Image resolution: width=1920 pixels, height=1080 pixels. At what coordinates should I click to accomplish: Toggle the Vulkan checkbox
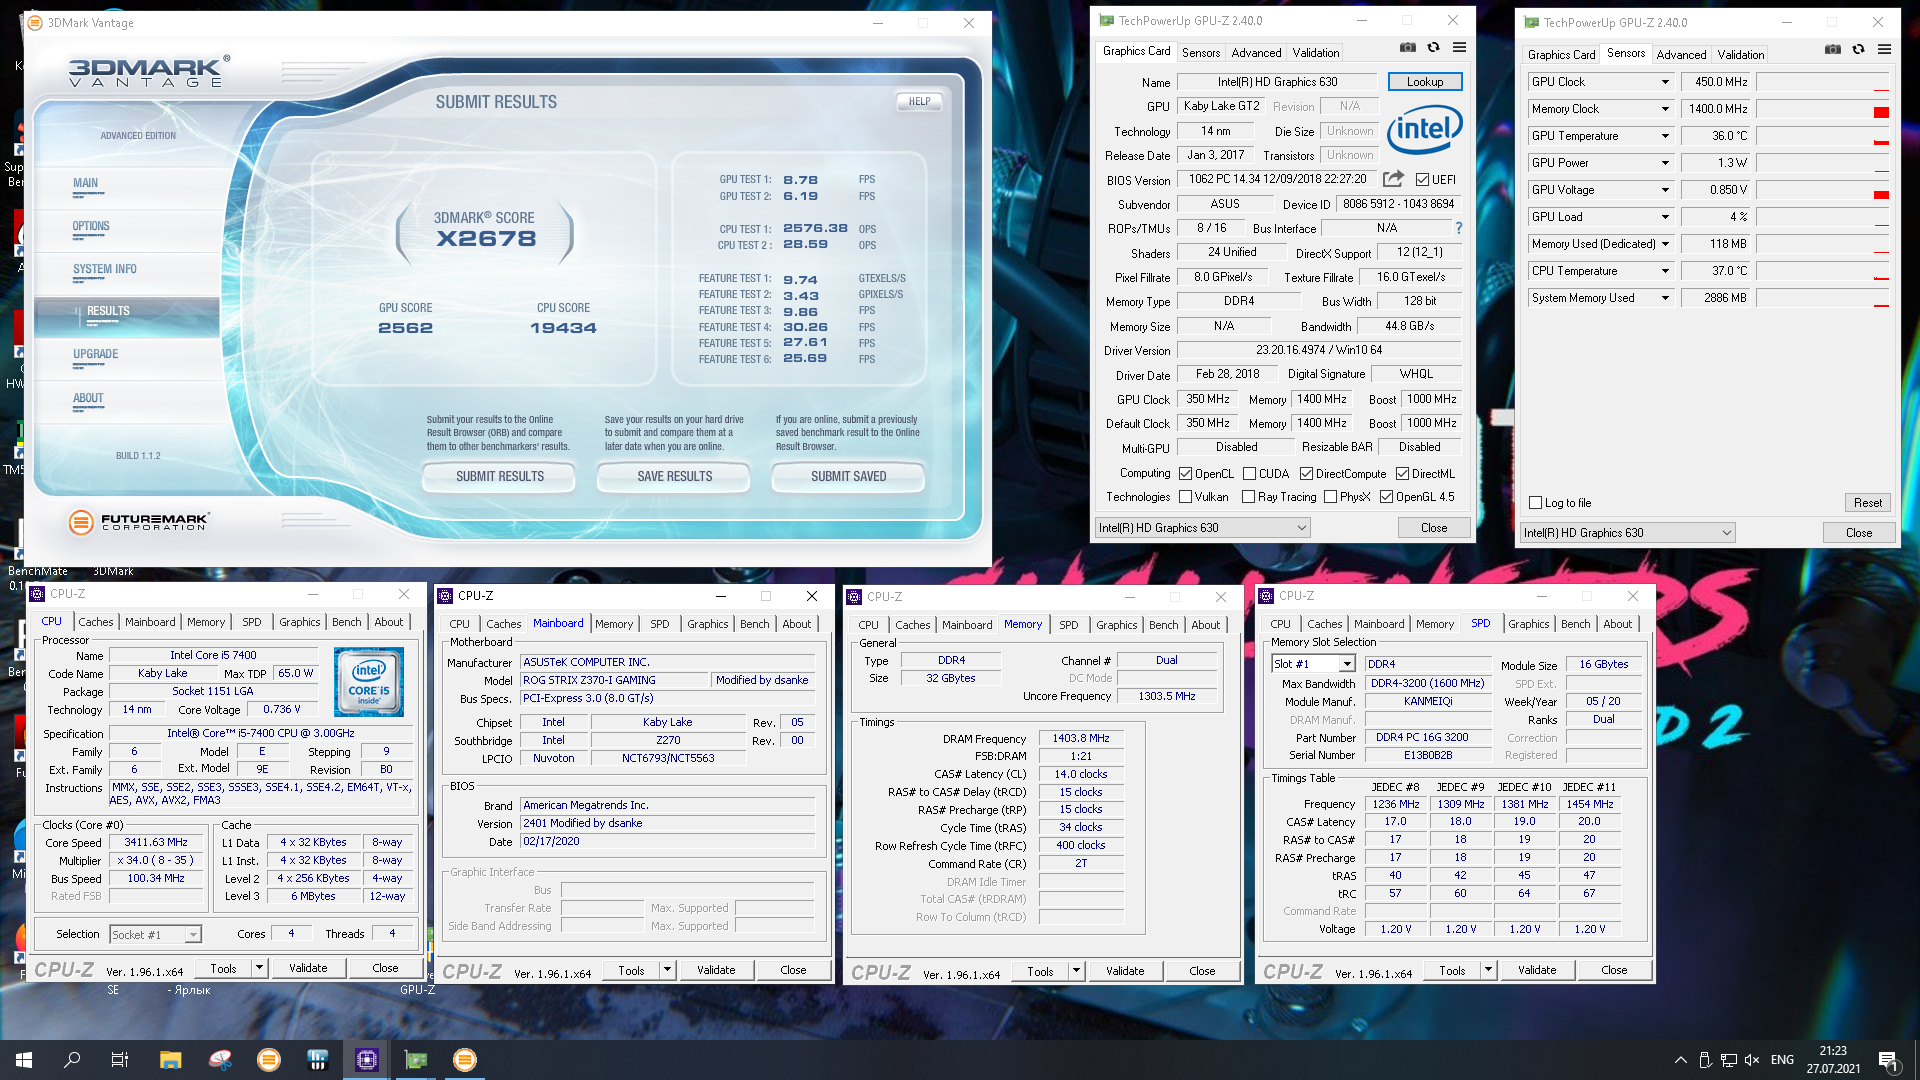[x=1185, y=497]
